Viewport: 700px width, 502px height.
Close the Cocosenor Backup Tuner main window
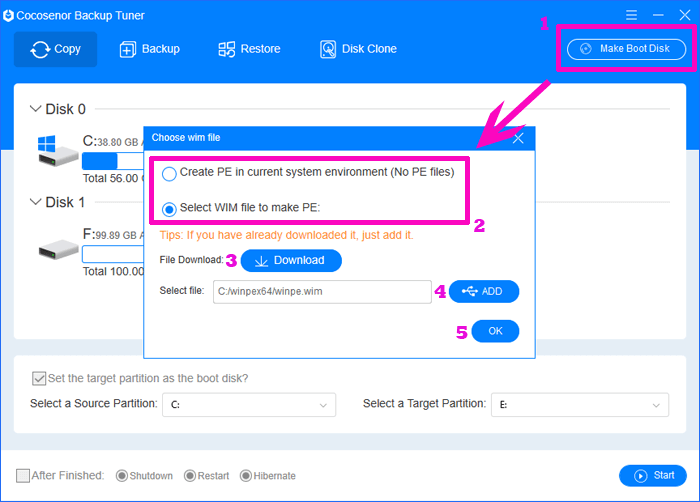coord(685,15)
